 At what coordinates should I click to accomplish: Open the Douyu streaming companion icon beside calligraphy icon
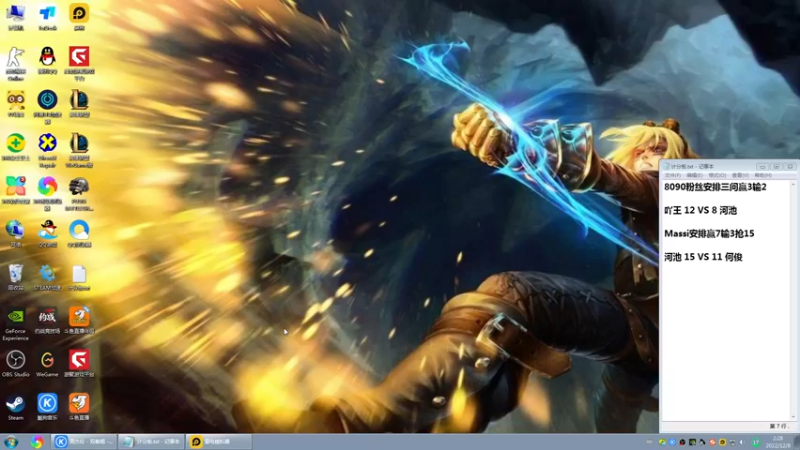coord(79,320)
